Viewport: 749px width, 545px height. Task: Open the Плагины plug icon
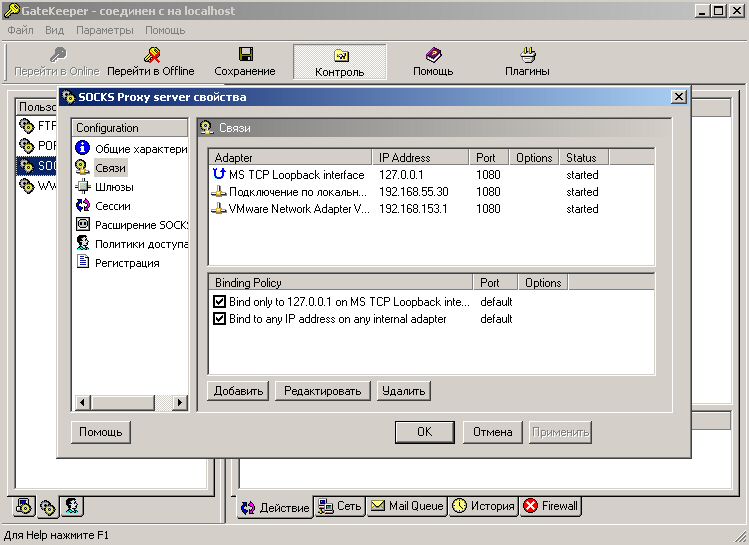point(528,54)
